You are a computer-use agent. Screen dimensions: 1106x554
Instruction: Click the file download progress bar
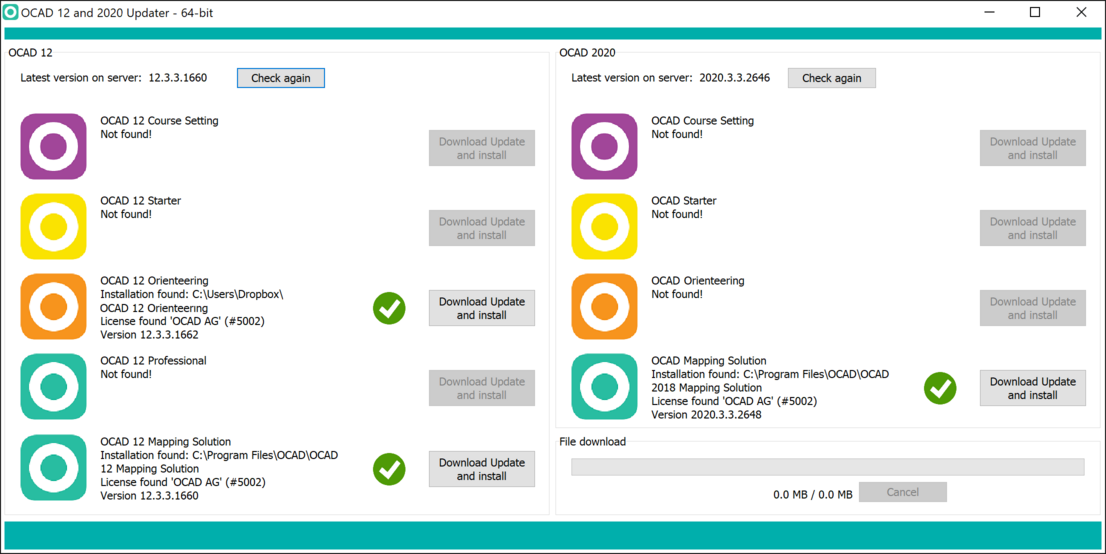point(827,466)
